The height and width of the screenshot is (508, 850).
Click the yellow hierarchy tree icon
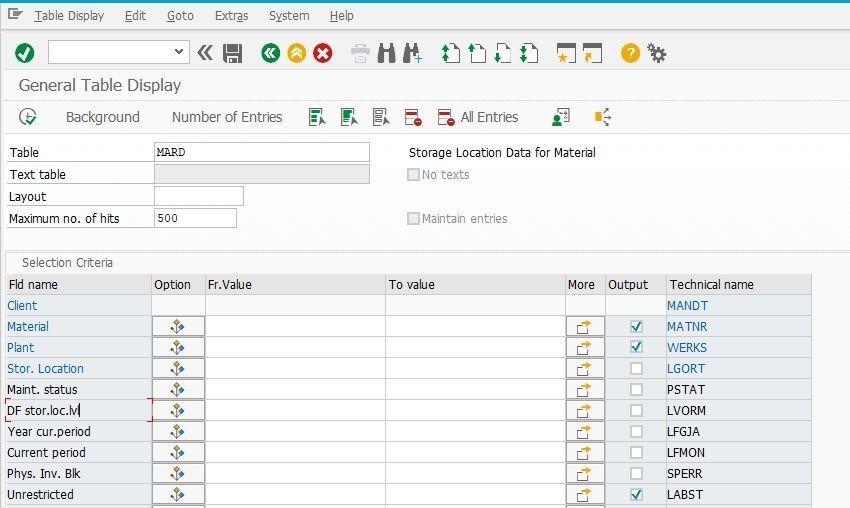[602, 117]
